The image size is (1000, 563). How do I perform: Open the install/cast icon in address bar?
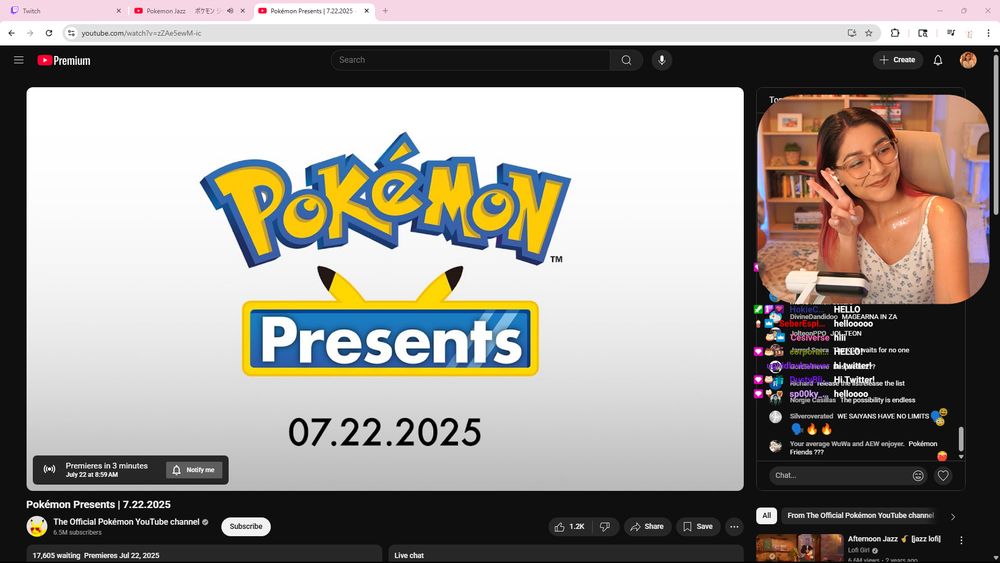851,33
